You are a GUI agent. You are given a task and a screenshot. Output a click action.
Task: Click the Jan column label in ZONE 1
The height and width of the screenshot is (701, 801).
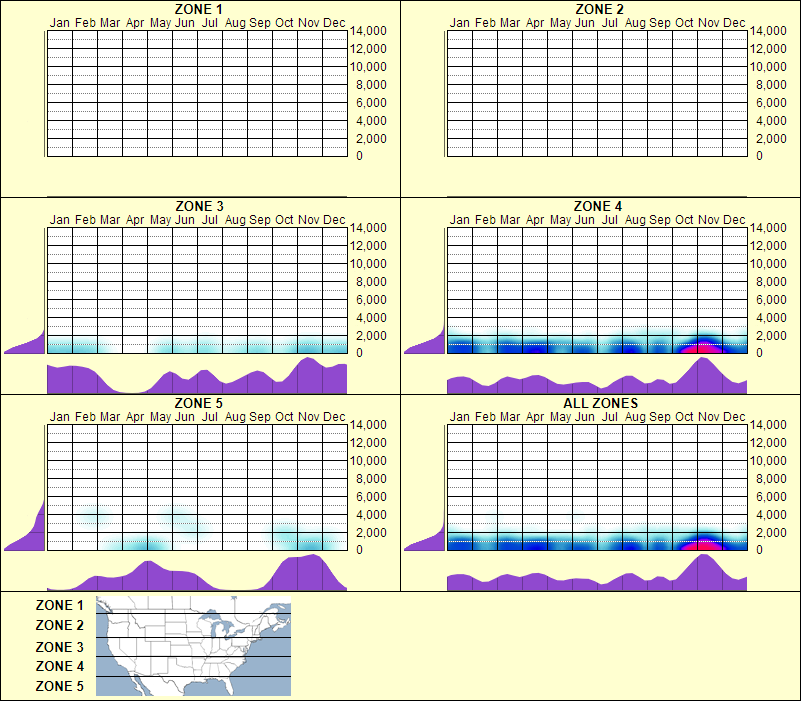click(x=59, y=22)
